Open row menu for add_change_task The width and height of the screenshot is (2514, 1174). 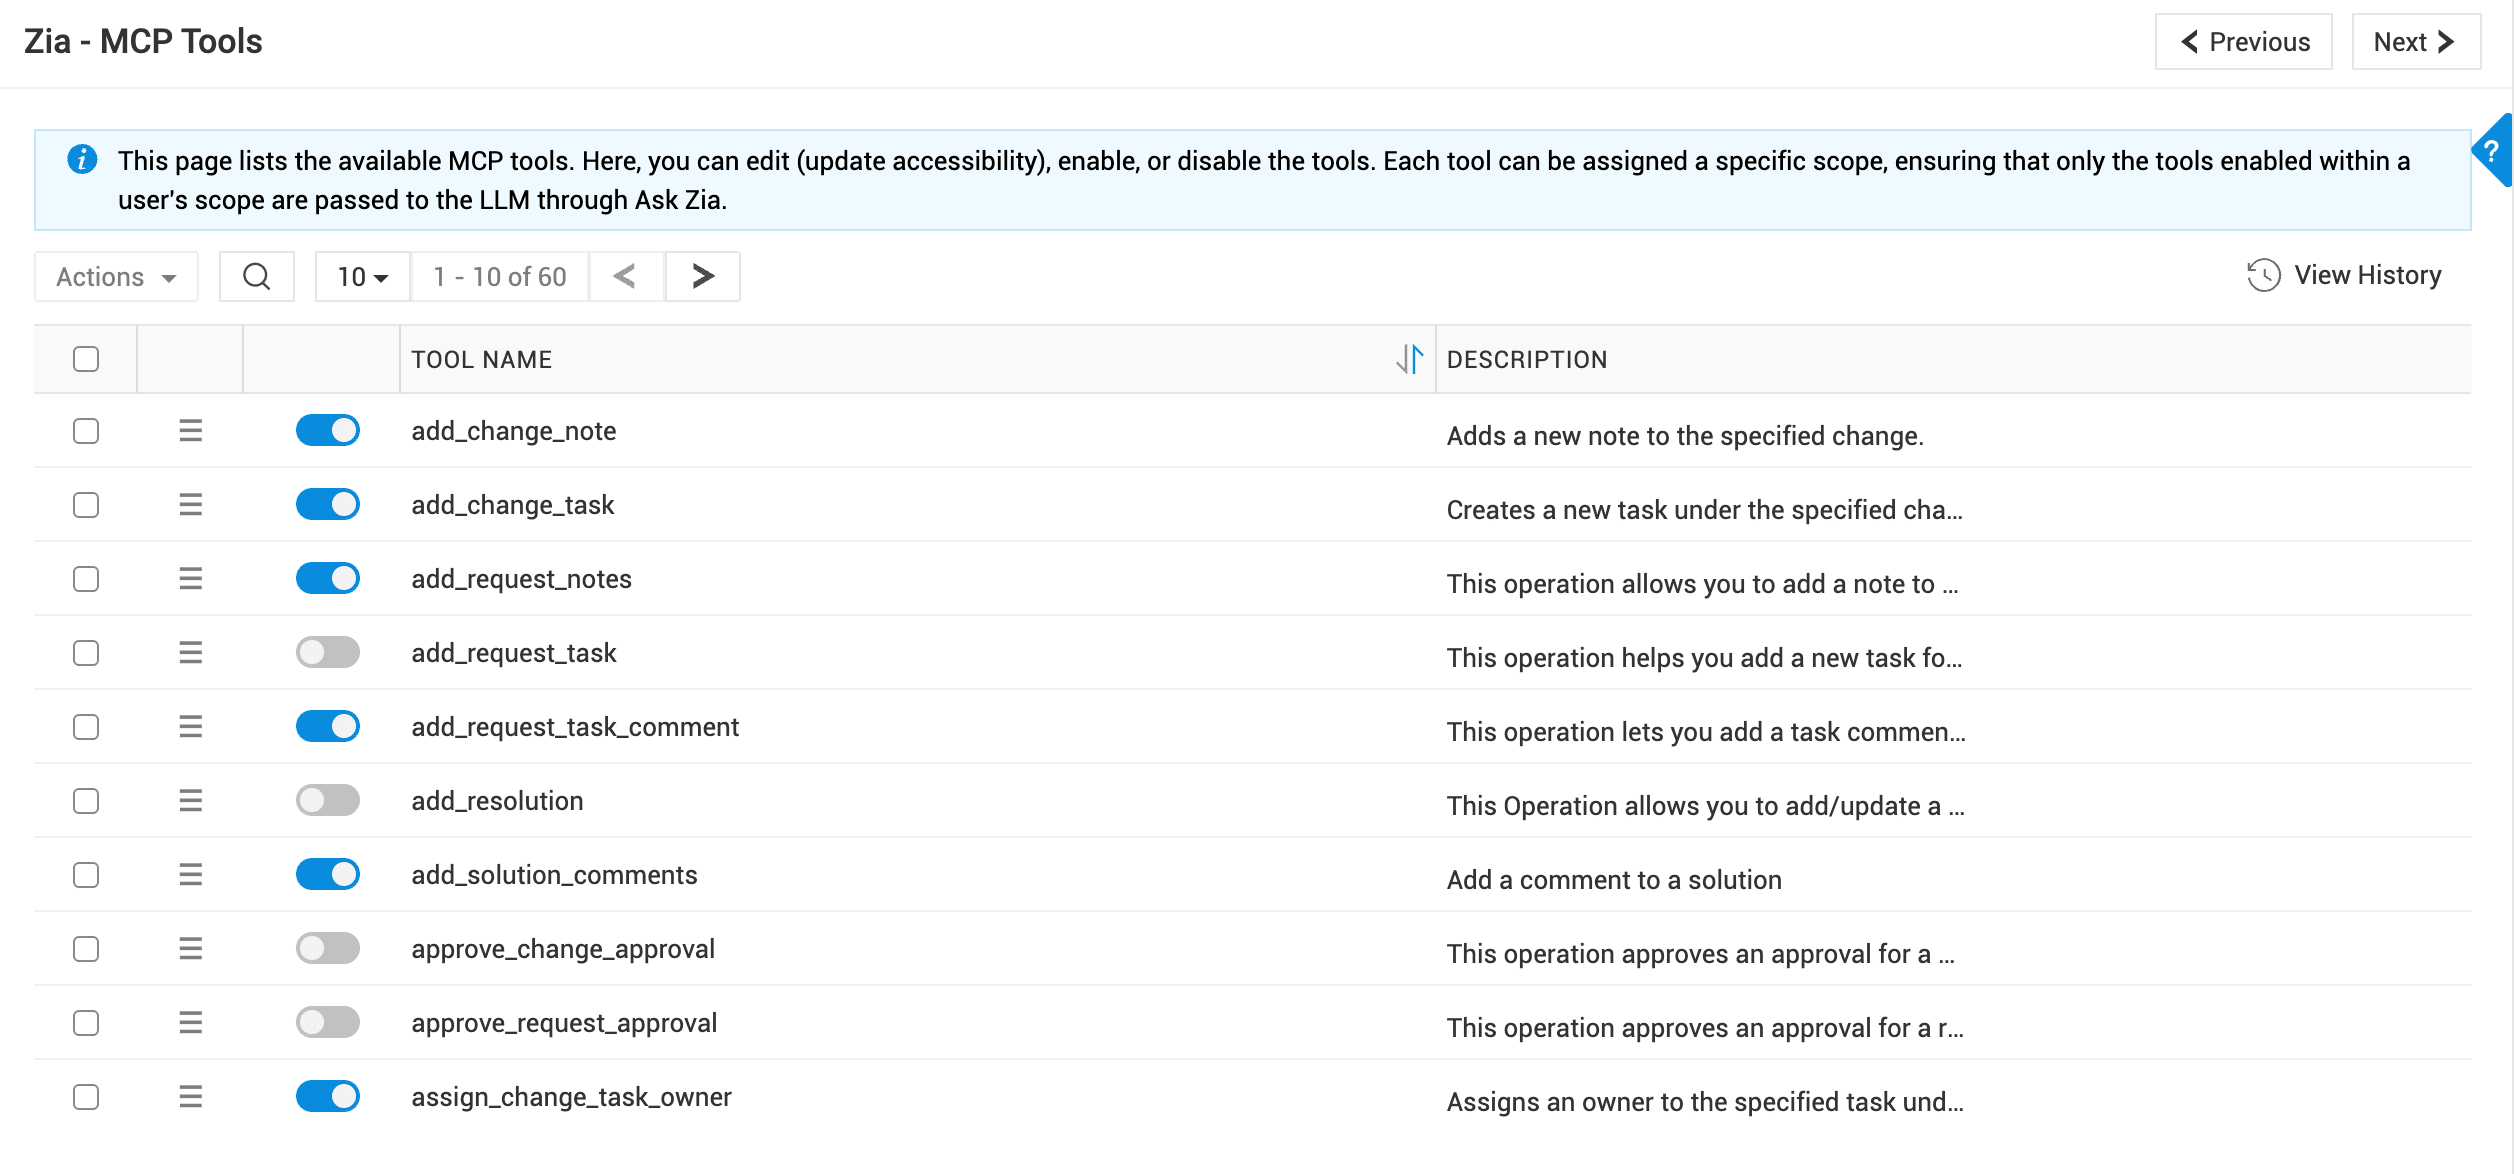point(190,505)
